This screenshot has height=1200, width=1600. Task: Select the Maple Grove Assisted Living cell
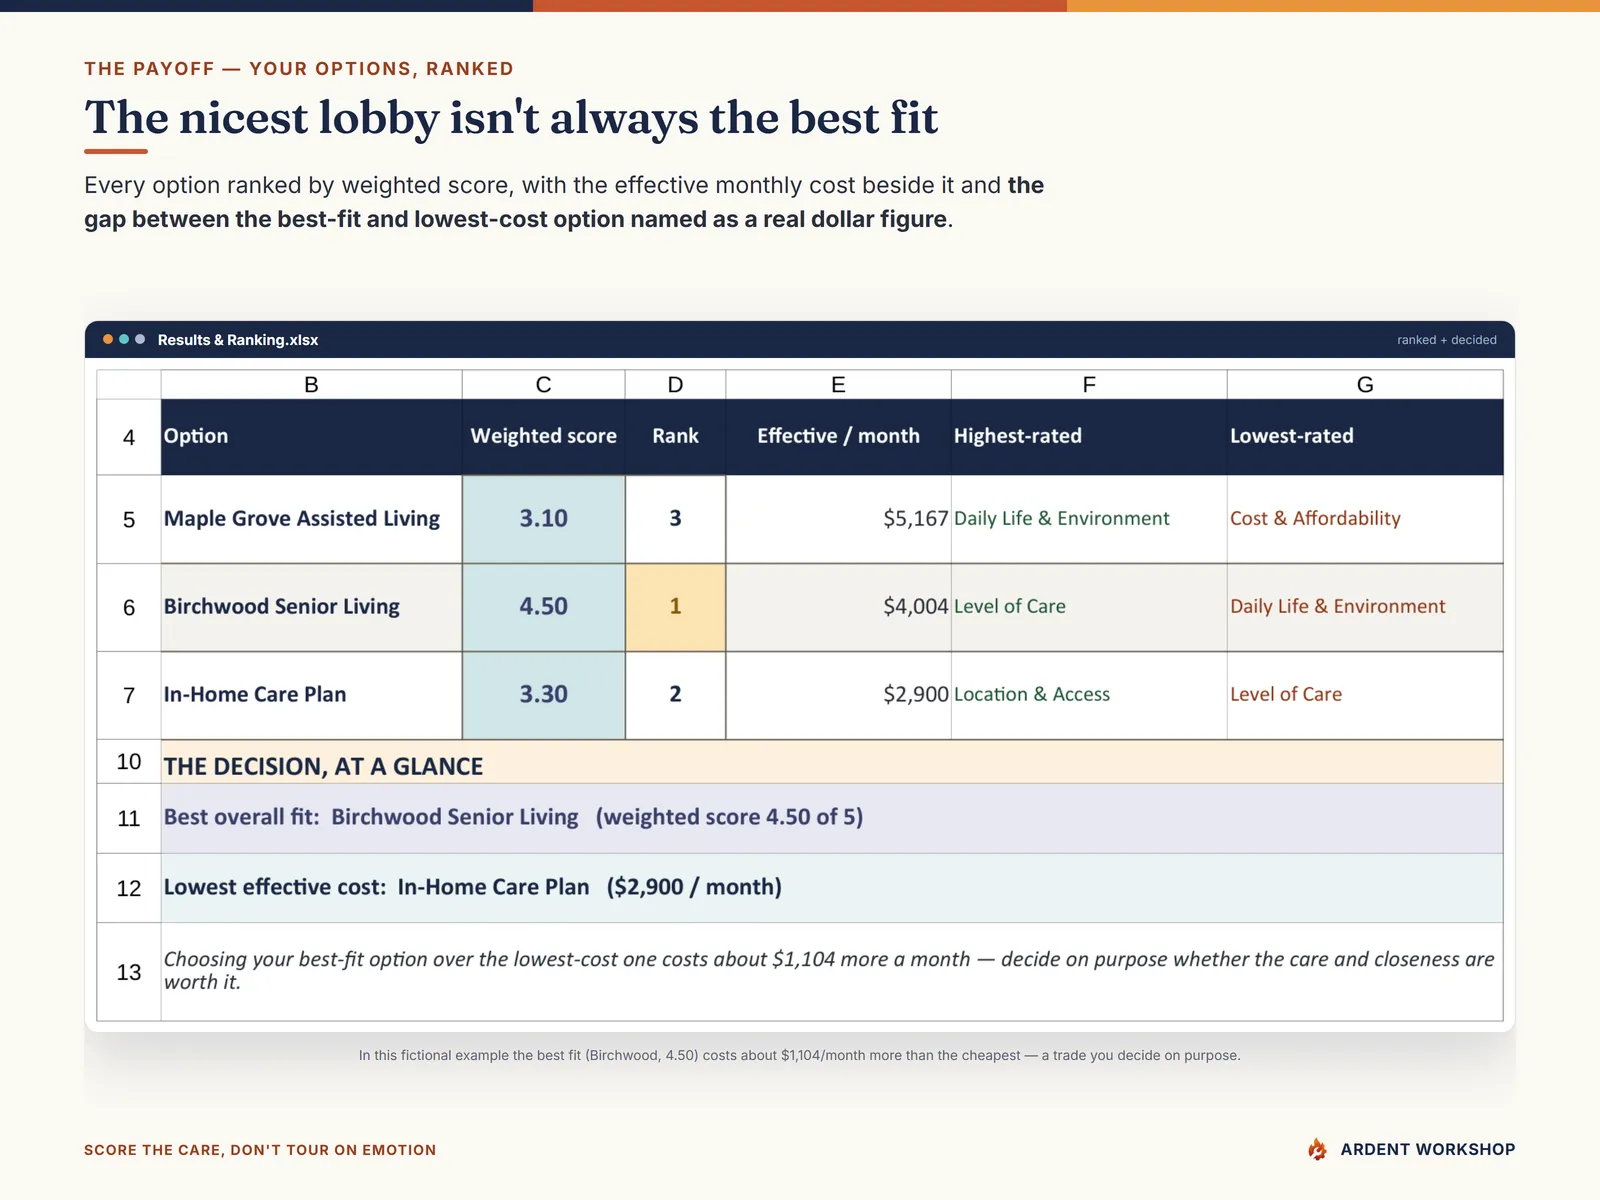[311, 519]
